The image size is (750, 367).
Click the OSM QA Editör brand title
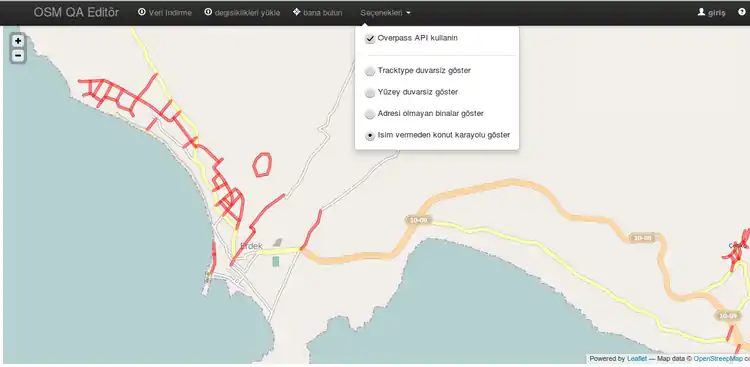pos(76,12)
